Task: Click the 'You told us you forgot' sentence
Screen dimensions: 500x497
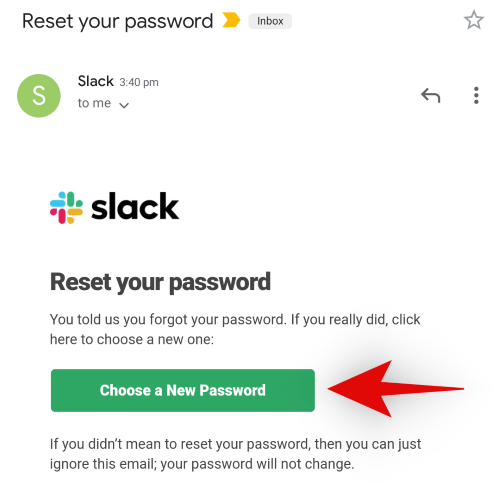Action: [x=235, y=320]
